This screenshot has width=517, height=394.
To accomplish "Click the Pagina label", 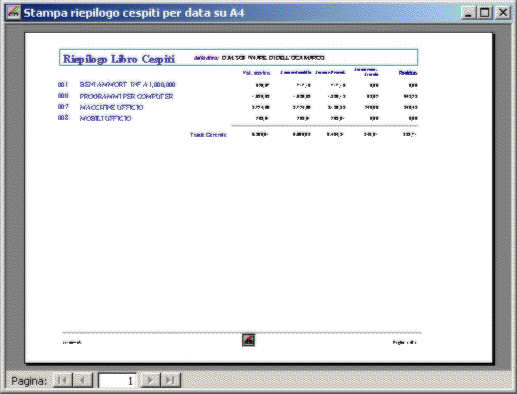I will pos(29,381).
